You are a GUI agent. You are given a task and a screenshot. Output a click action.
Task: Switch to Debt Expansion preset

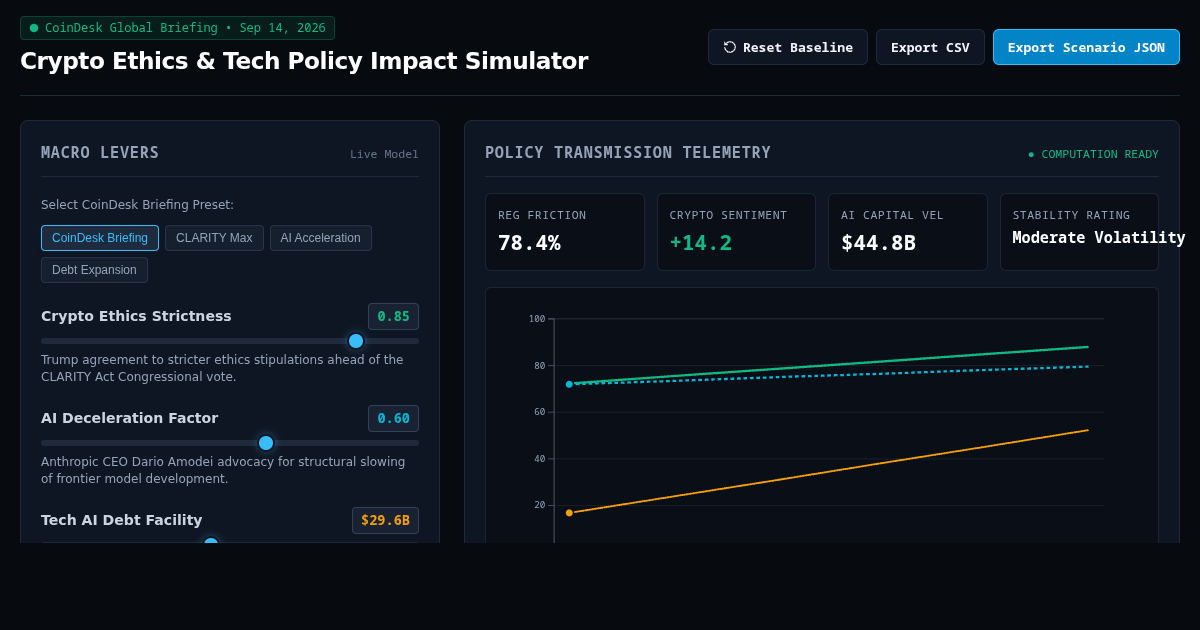[x=94, y=270]
